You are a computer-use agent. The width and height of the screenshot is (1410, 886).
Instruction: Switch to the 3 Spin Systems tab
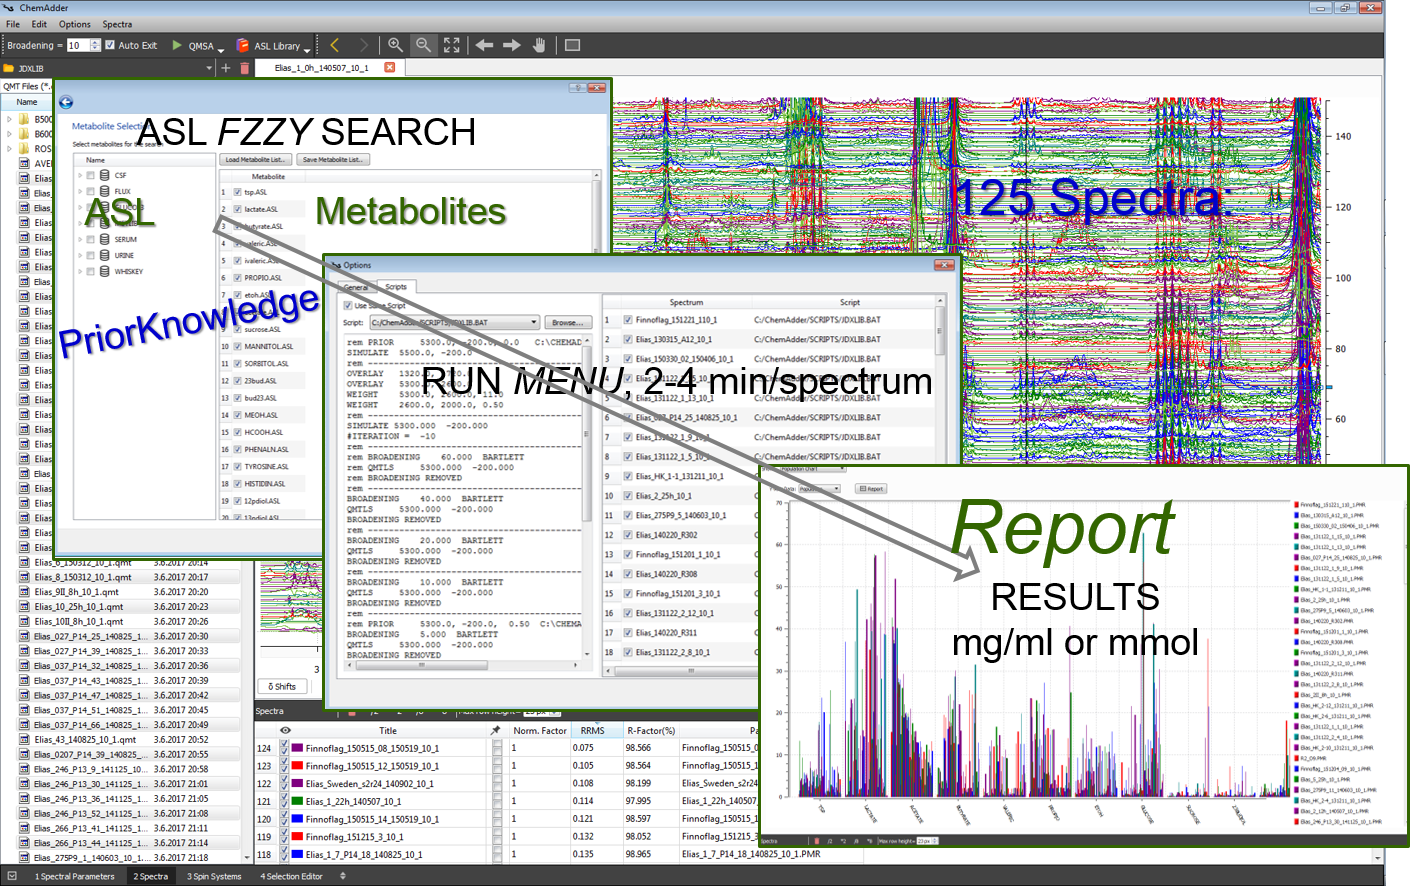[214, 876]
